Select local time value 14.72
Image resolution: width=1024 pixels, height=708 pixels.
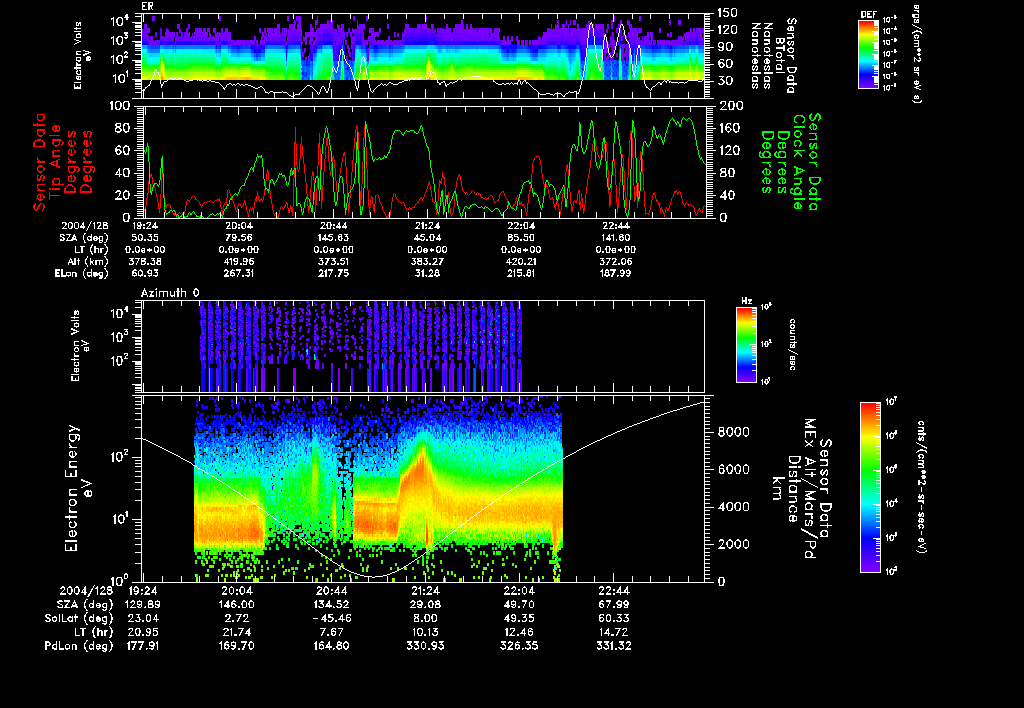[614, 632]
